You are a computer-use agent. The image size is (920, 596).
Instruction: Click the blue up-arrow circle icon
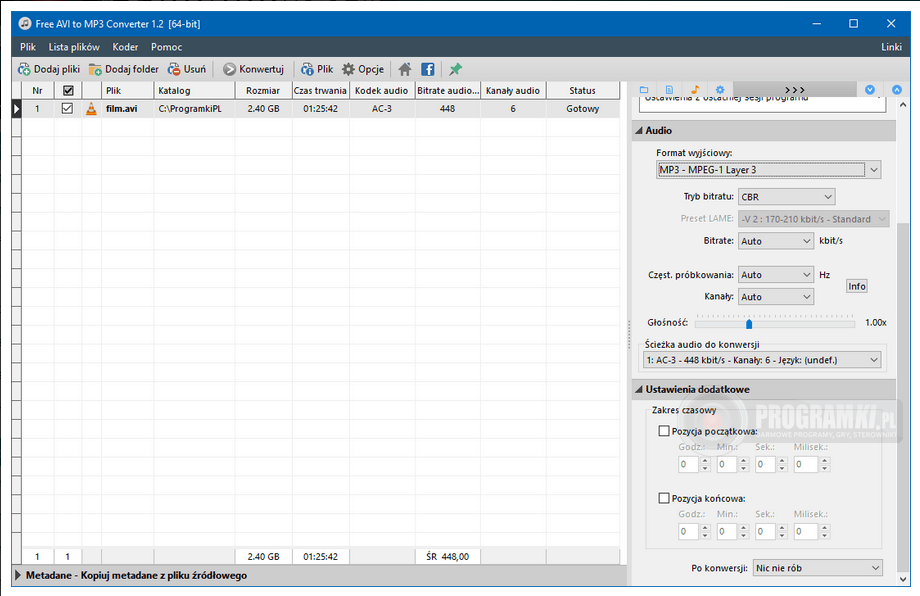pos(897,90)
